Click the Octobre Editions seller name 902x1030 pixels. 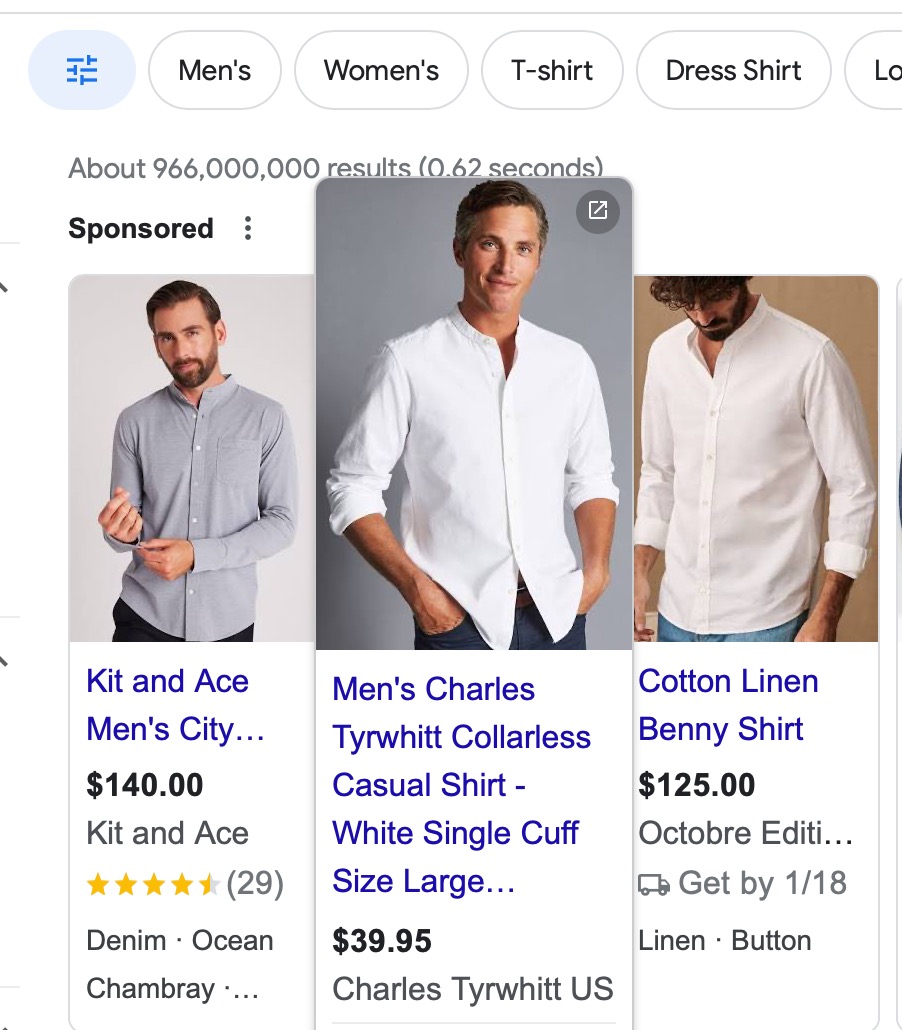click(746, 833)
